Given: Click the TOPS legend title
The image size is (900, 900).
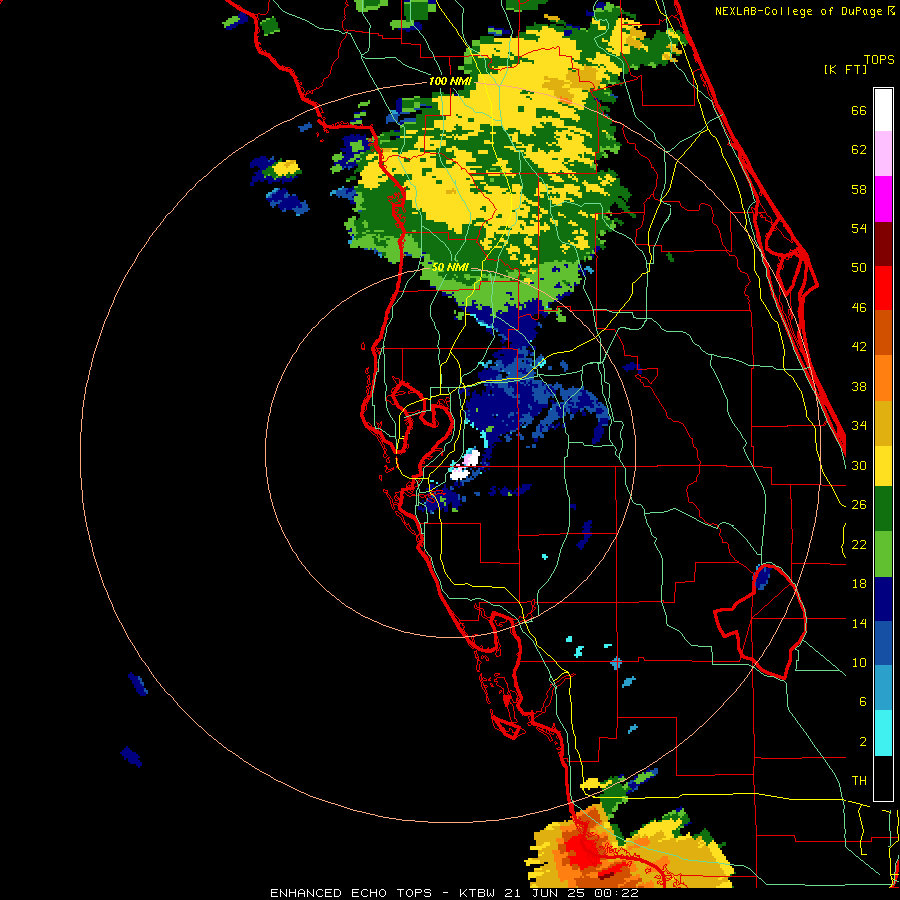Looking at the screenshot, I should pos(879,59).
